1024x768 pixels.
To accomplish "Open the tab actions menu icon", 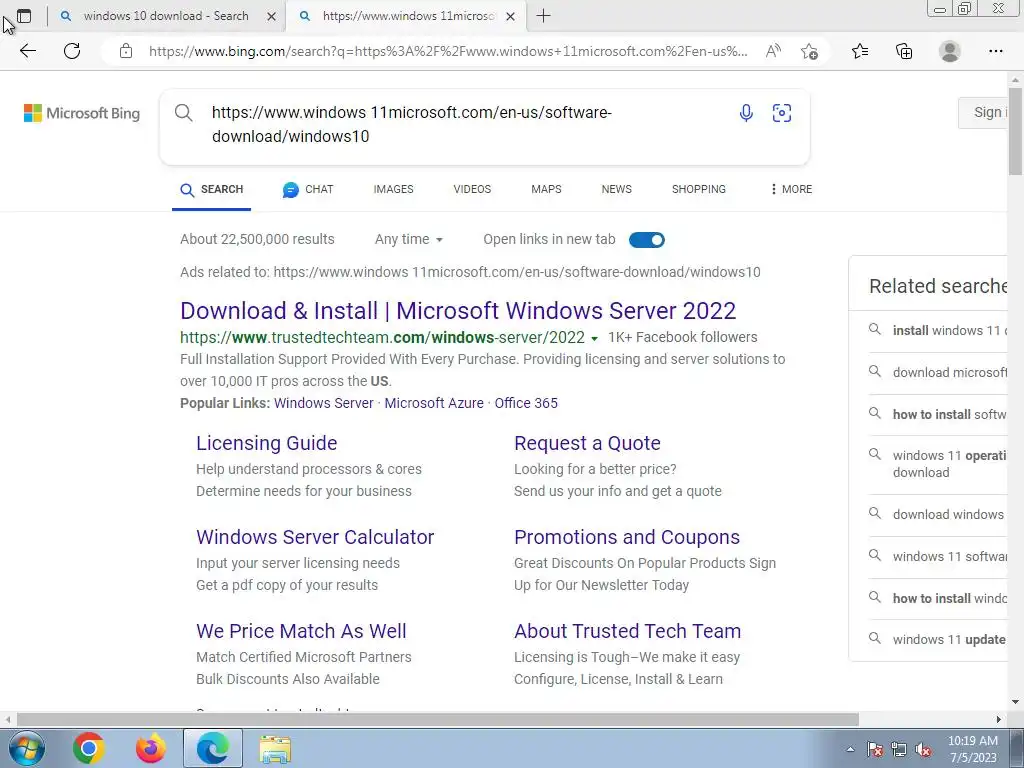I will point(24,16).
